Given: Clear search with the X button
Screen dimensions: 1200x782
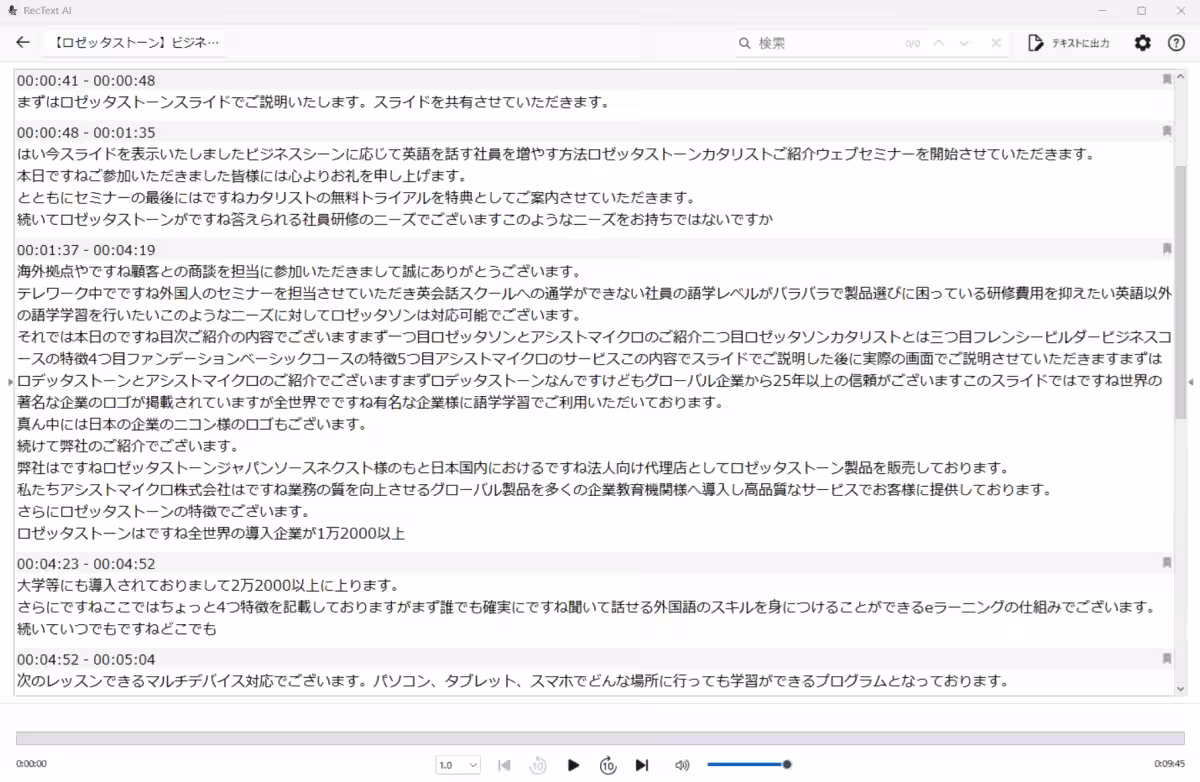Looking at the screenshot, I should point(995,43).
